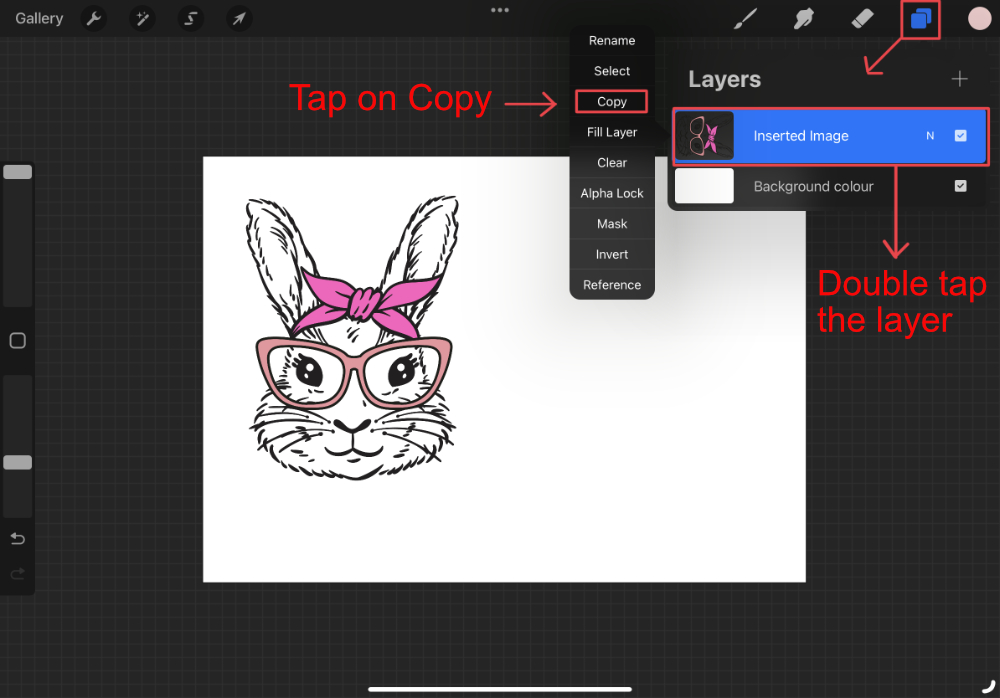Screen dimensions: 1000x698
Task: Select the Selection tool
Action: pos(190,18)
